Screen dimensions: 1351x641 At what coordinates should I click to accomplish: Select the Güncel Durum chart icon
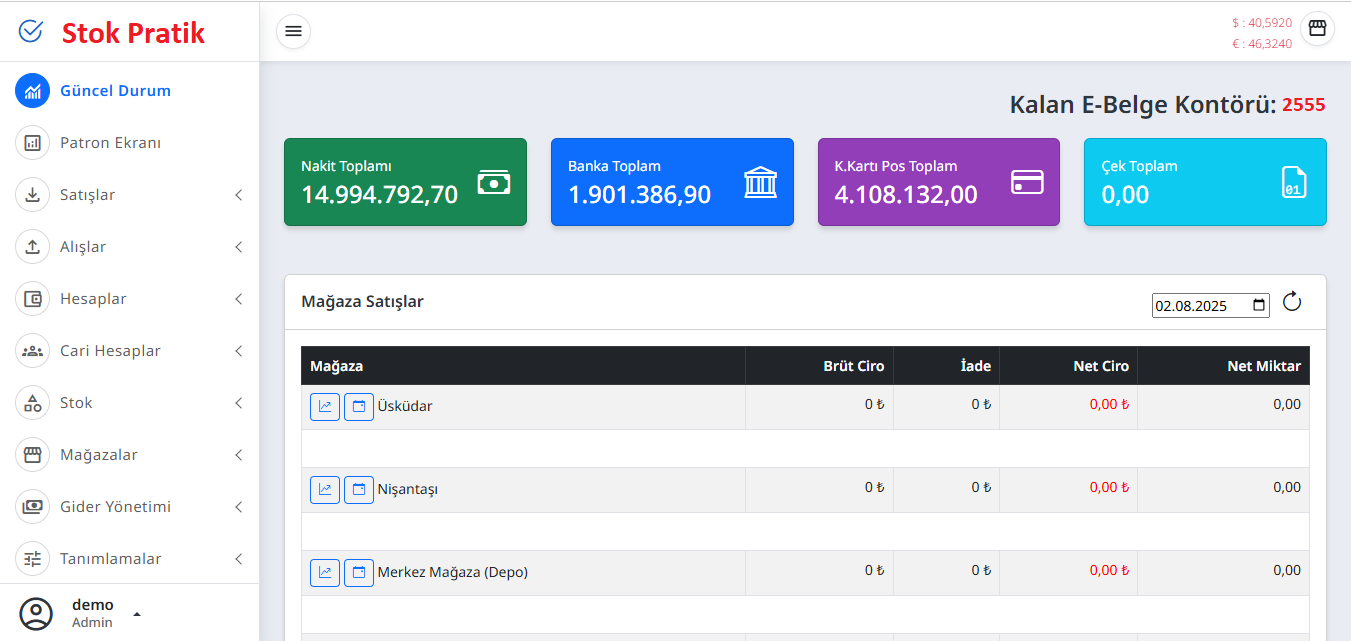point(32,90)
